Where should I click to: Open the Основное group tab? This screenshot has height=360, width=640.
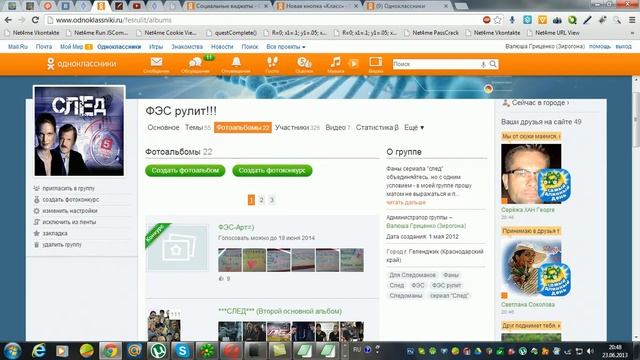coord(163,127)
